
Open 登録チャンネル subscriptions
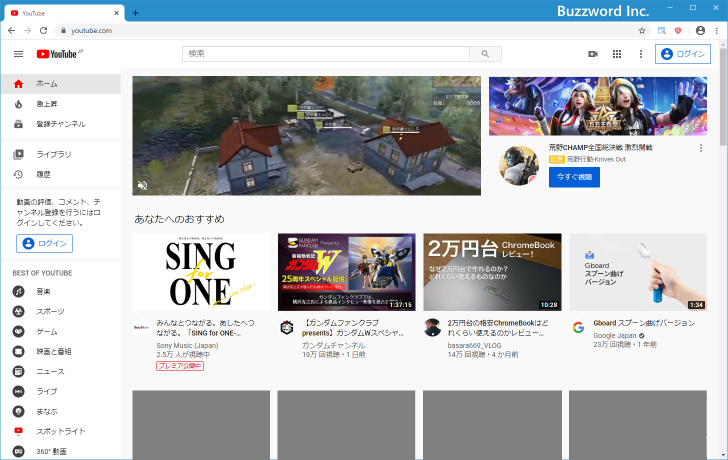pos(61,124)
